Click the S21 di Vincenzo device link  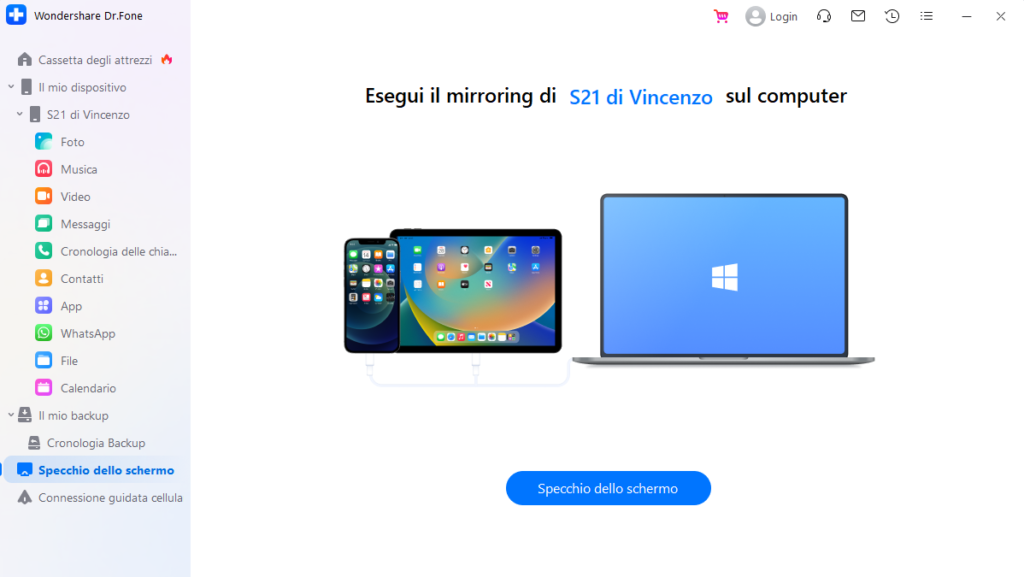pyautogui.click(x=641, y=97)
